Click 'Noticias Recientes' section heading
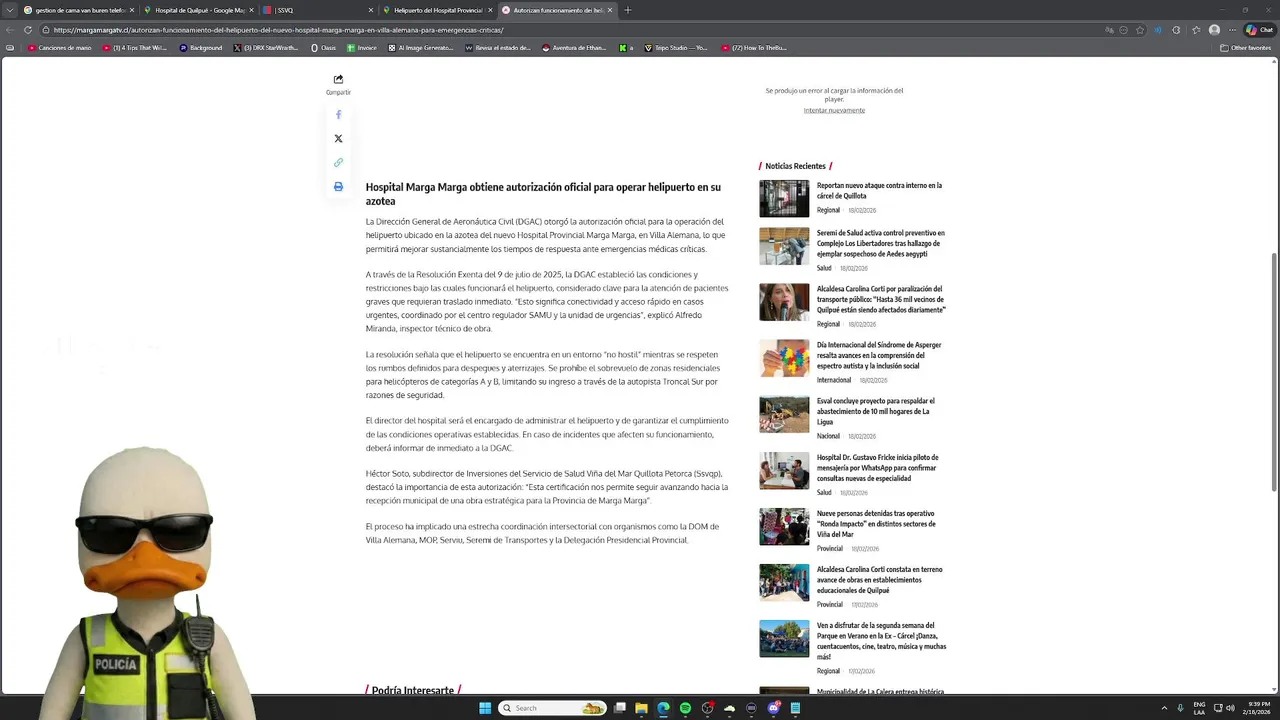Screen dimensions: 1280x720 point(796,166)
